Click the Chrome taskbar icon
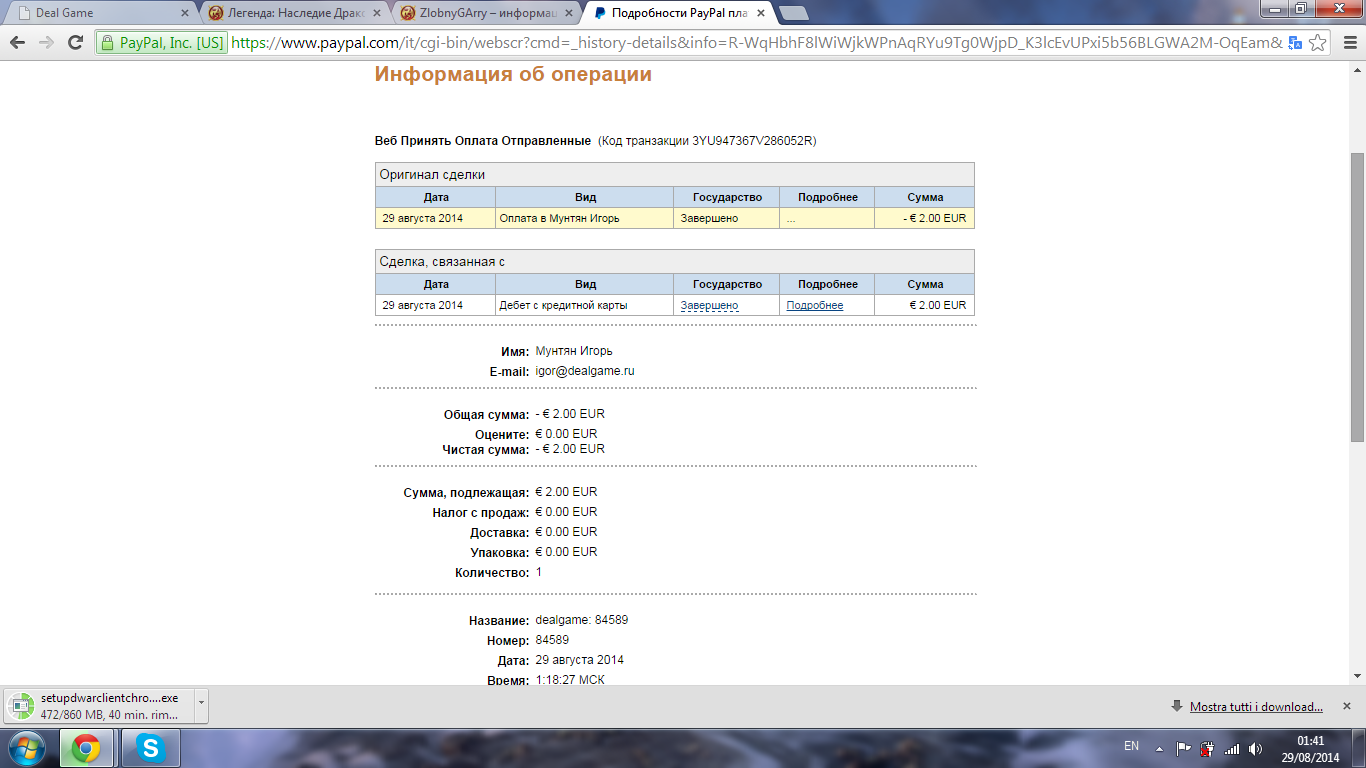Image resolution: width=1366 pixels, height=768 pixels. point(86,748)
